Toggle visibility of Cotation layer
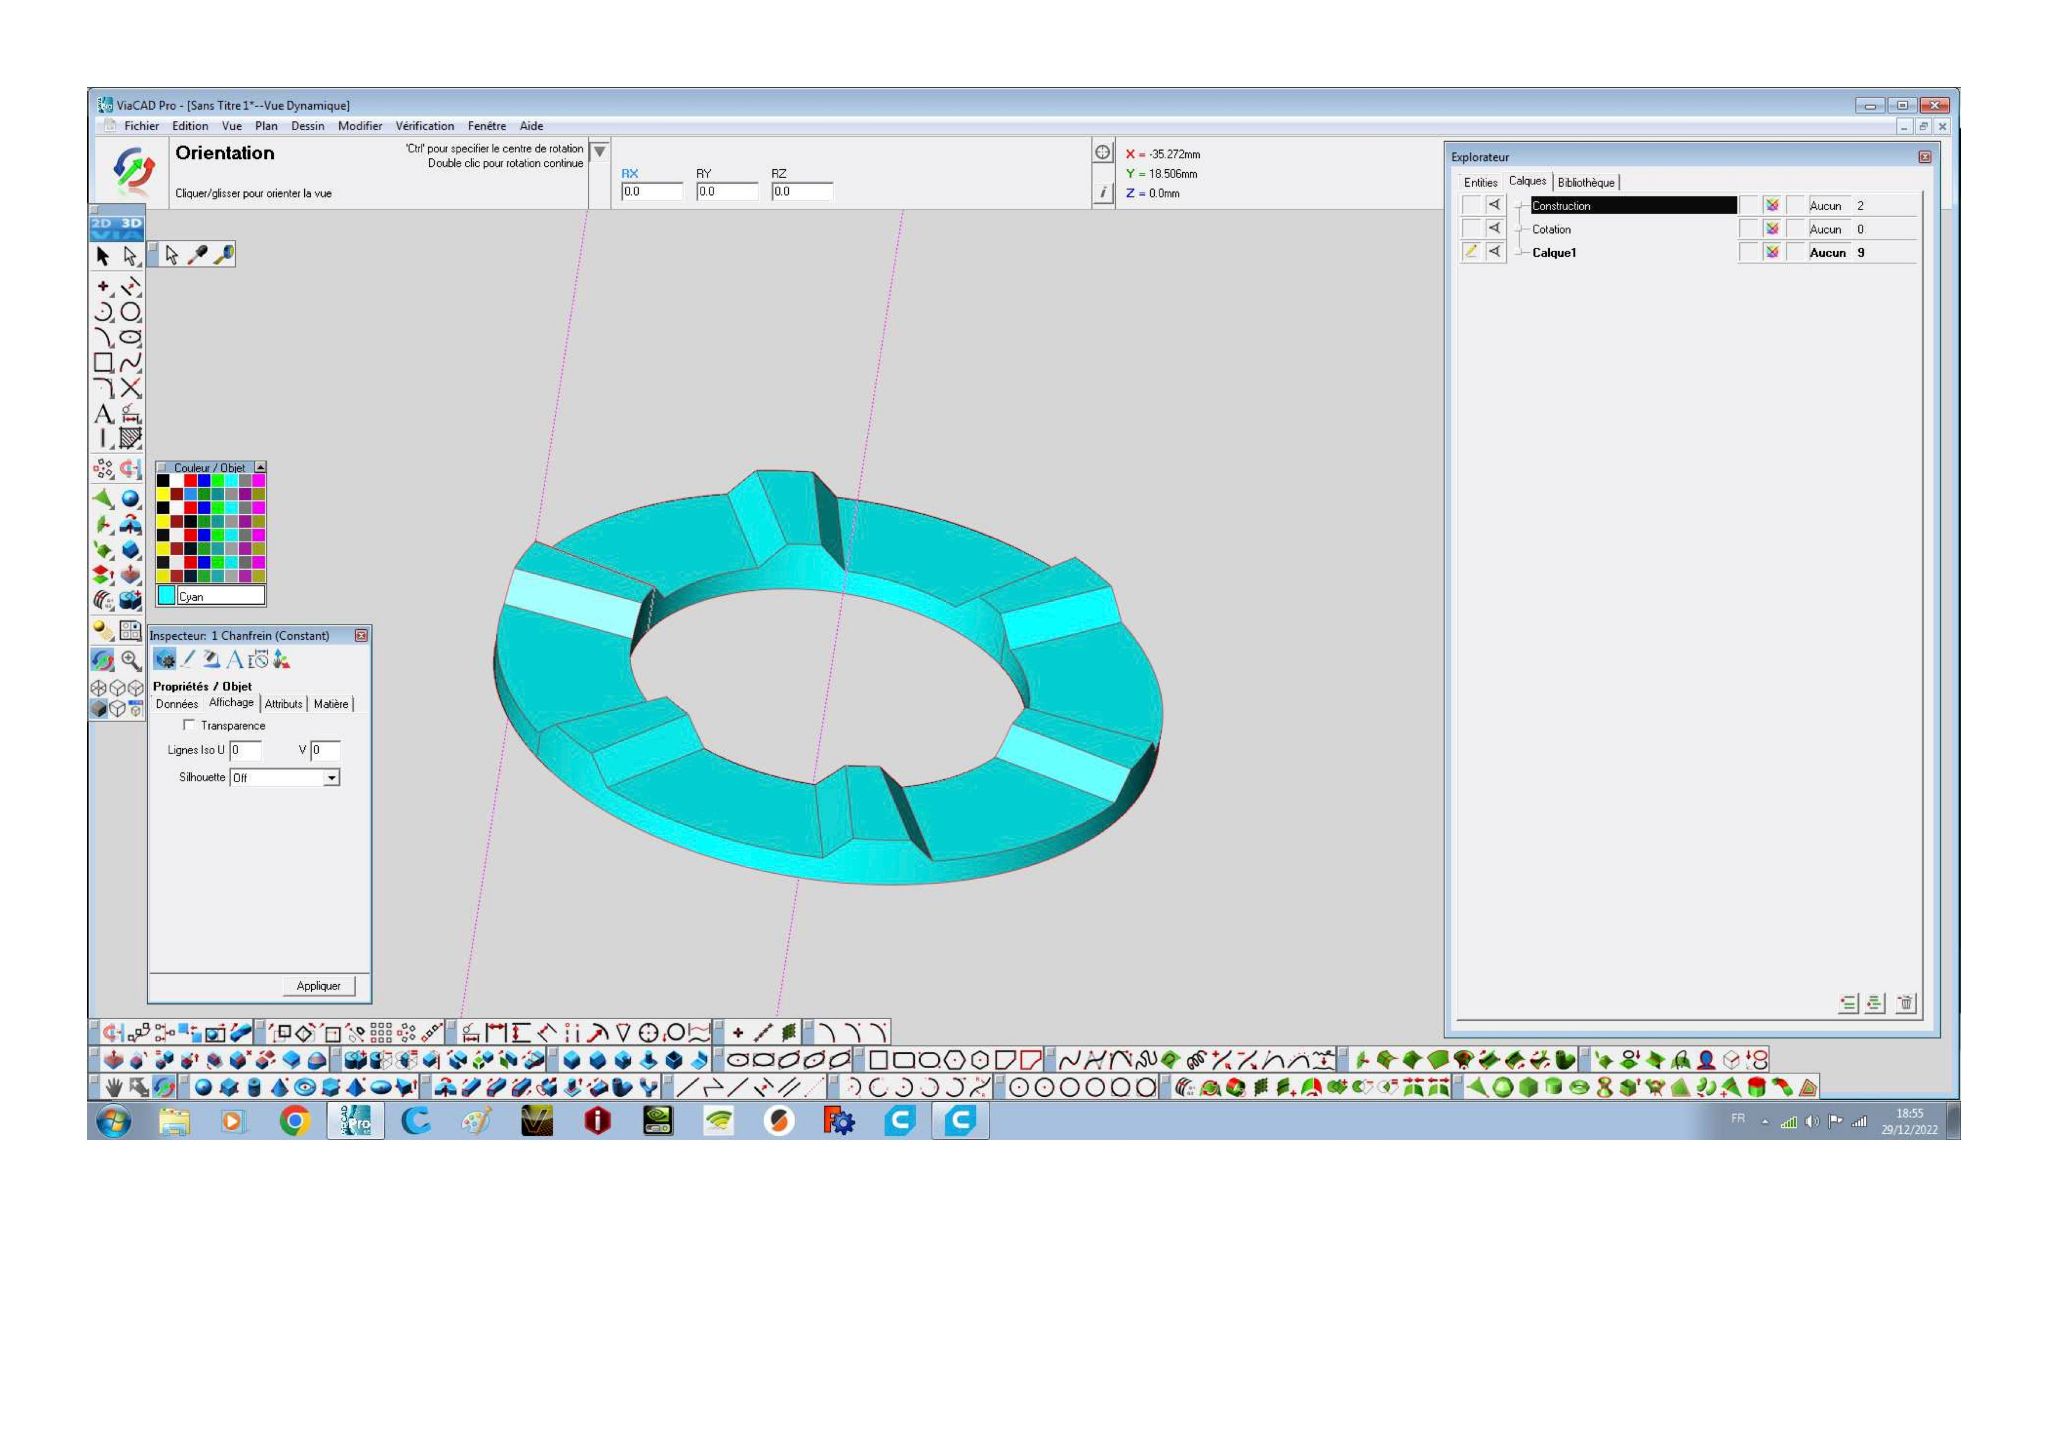This screenshot has height=1447, width=2048. [x=1494, y=229]
